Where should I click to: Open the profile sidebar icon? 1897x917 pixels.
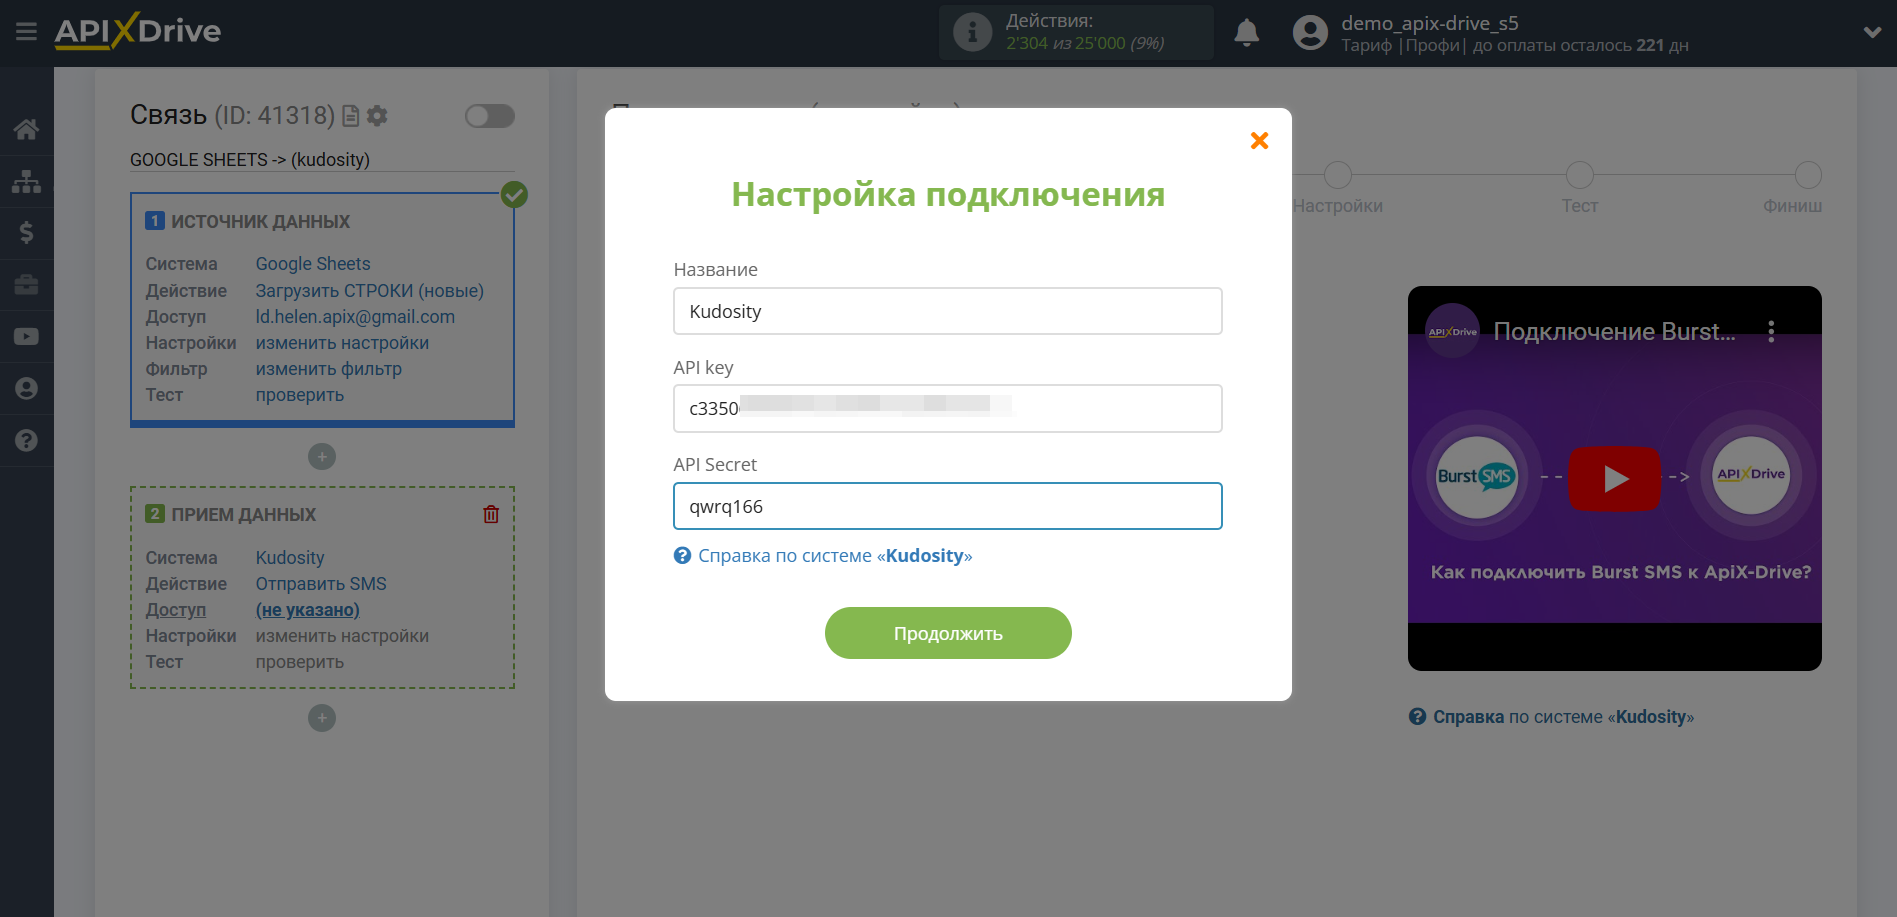pyautogui.click(x=26, y=389)
